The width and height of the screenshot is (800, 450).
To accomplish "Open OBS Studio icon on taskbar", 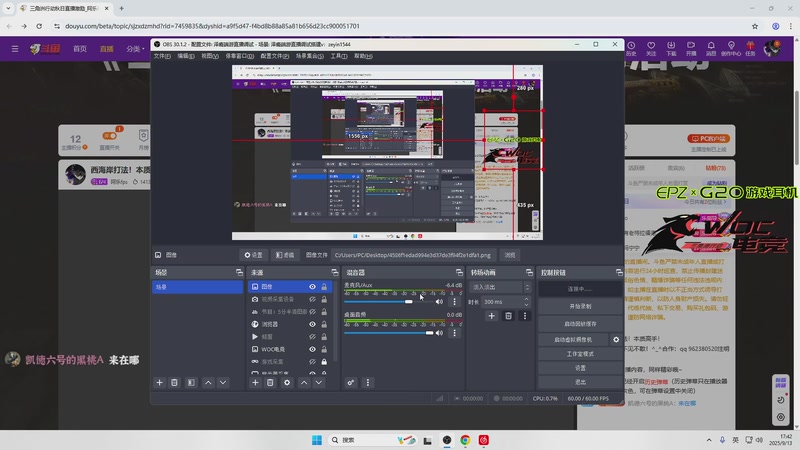I will tap(447, 440).
